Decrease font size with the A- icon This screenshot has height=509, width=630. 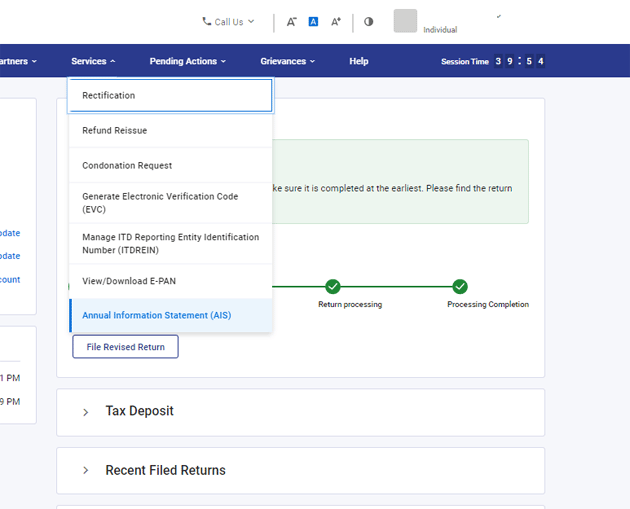click(291, 22)
